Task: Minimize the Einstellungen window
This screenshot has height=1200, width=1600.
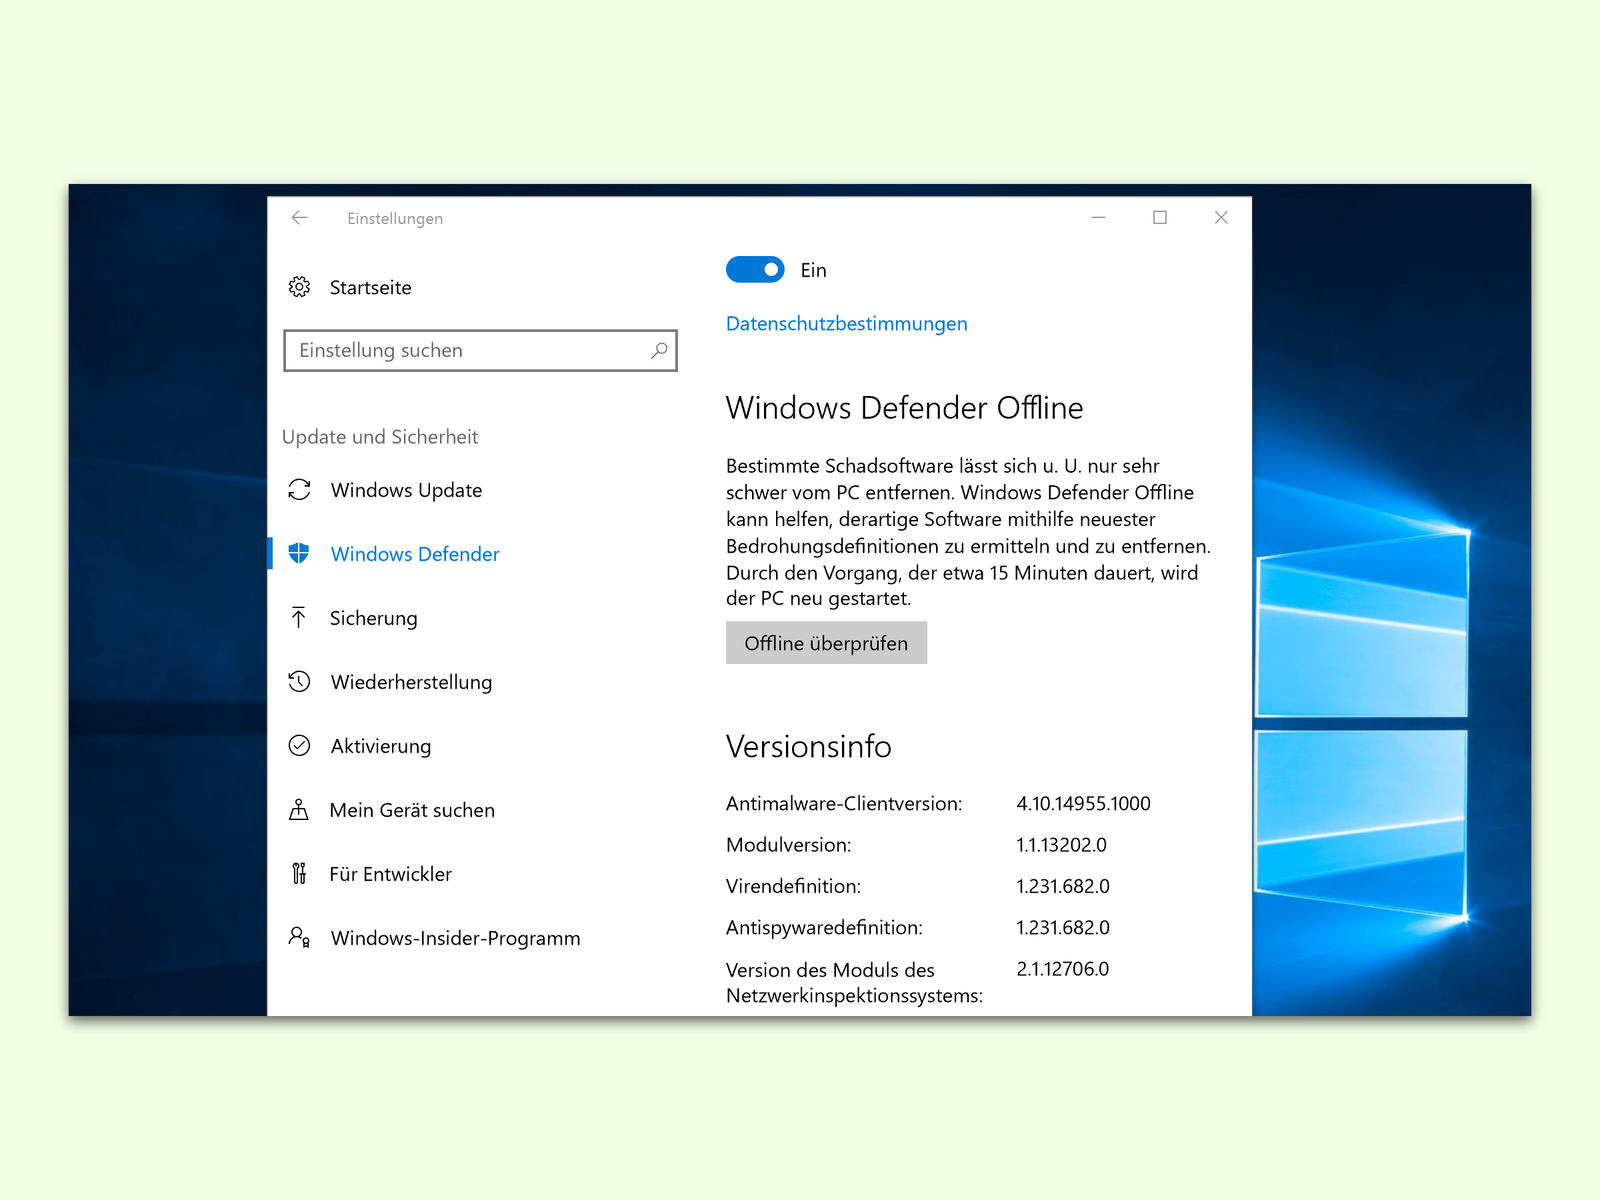Action: (1098, 217)
